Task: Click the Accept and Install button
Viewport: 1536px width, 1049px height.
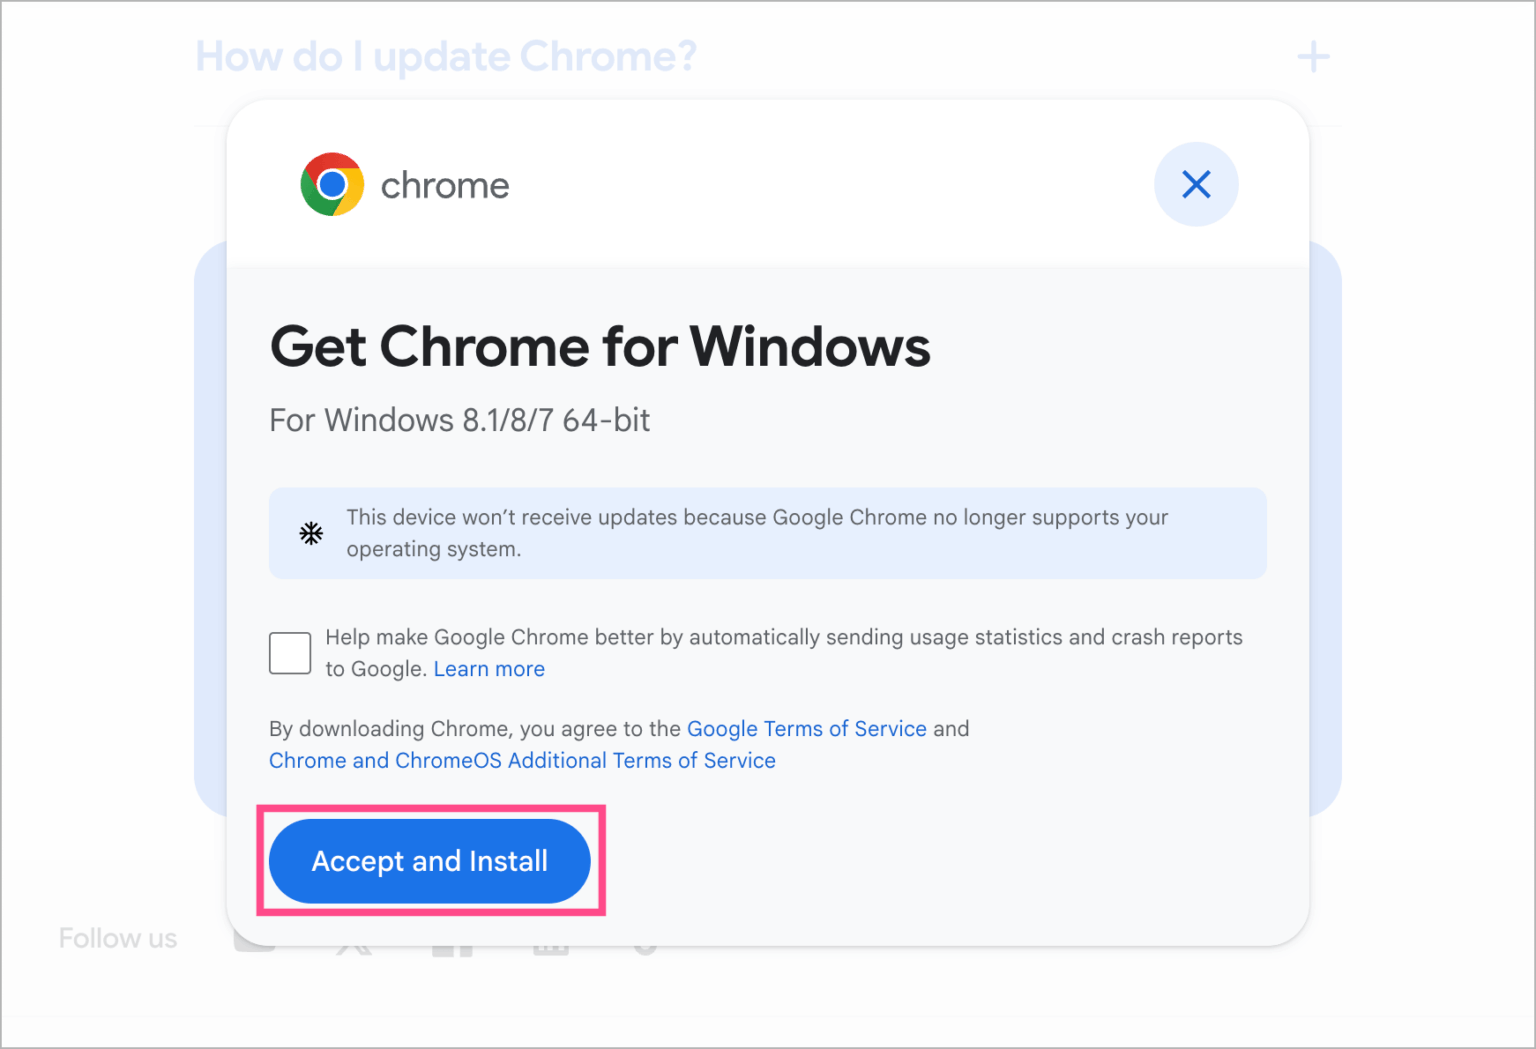Action: 430,861
